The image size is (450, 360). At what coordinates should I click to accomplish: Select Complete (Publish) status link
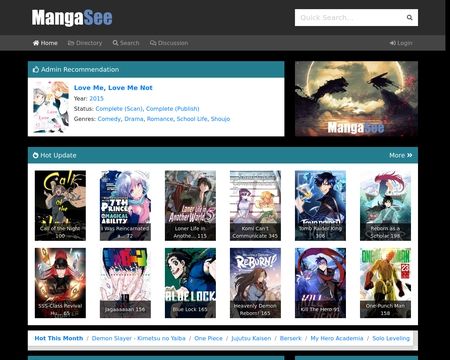tap(173, 109)
